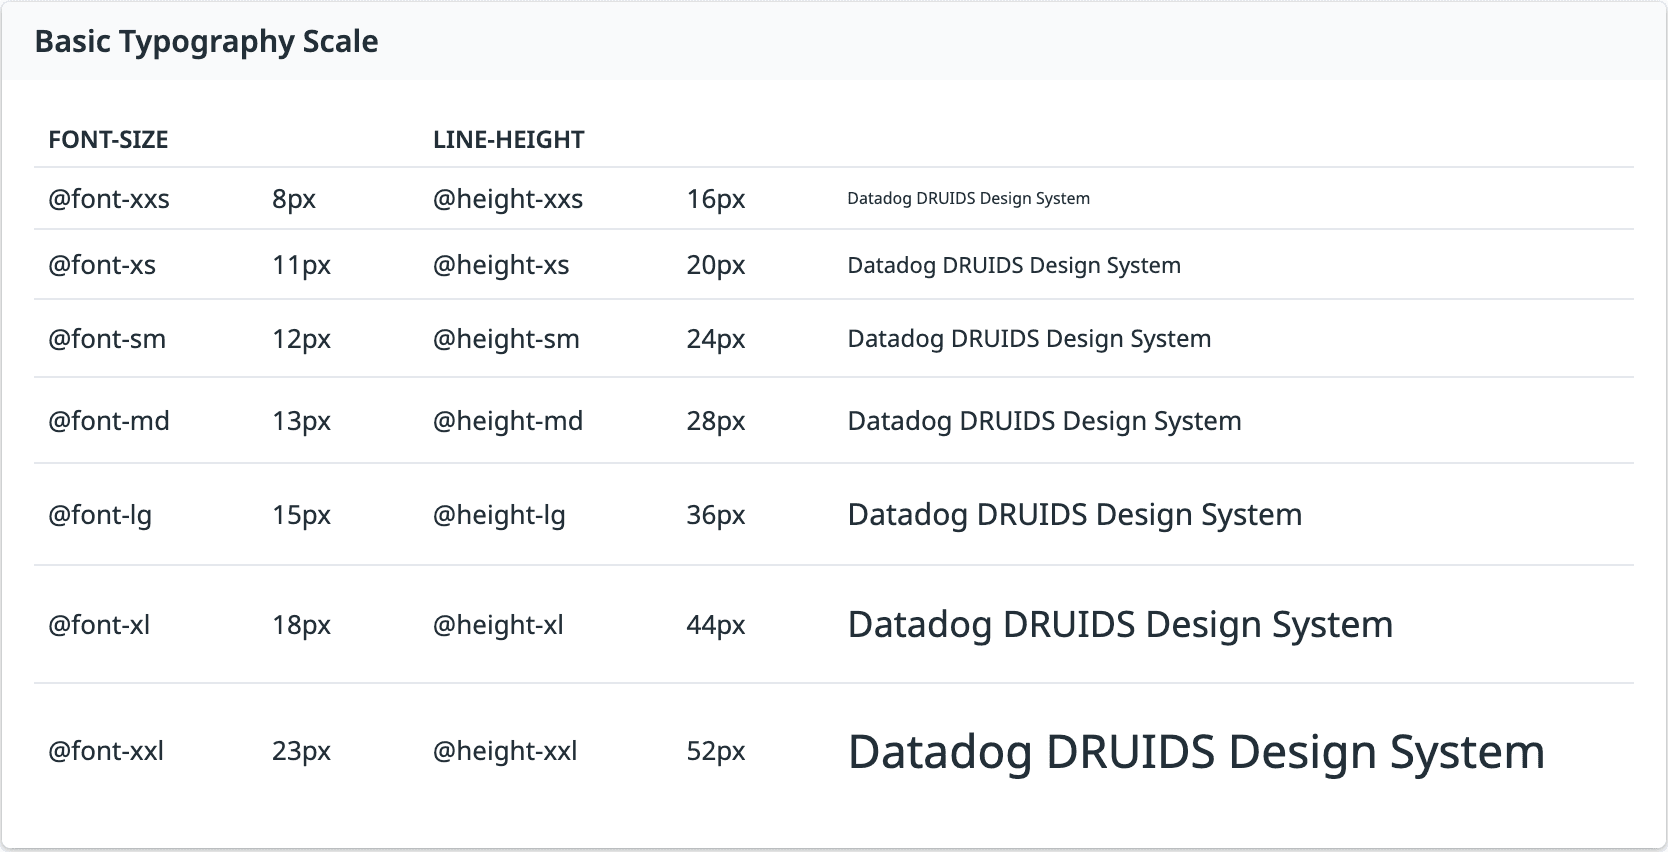This screenshot has width=1668, height=852.
Task: Click the smallest Datadog DRUIDS sample text
Action: pyautogui.click(x=969, y=198)
